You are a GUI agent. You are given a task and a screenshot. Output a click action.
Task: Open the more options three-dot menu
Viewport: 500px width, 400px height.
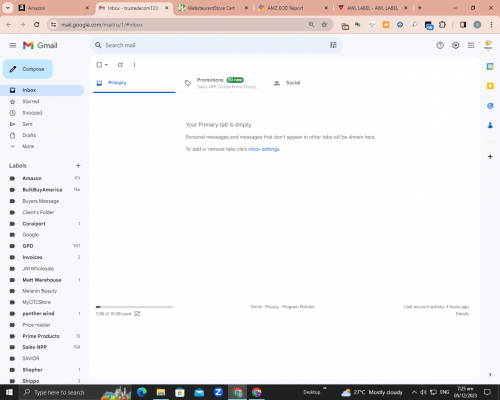(134, 65)
